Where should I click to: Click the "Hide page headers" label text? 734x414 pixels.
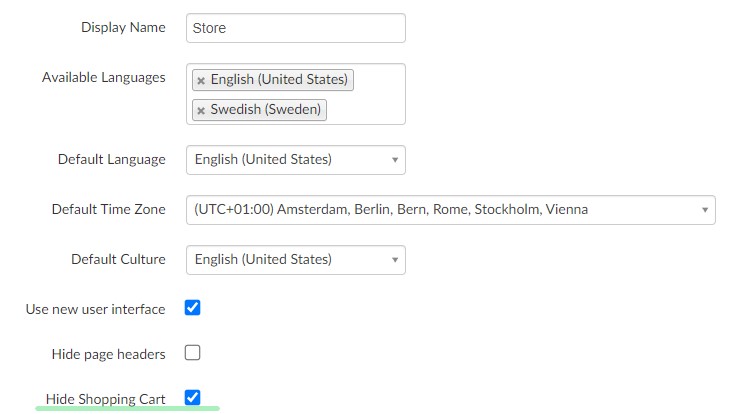(108, 354)
